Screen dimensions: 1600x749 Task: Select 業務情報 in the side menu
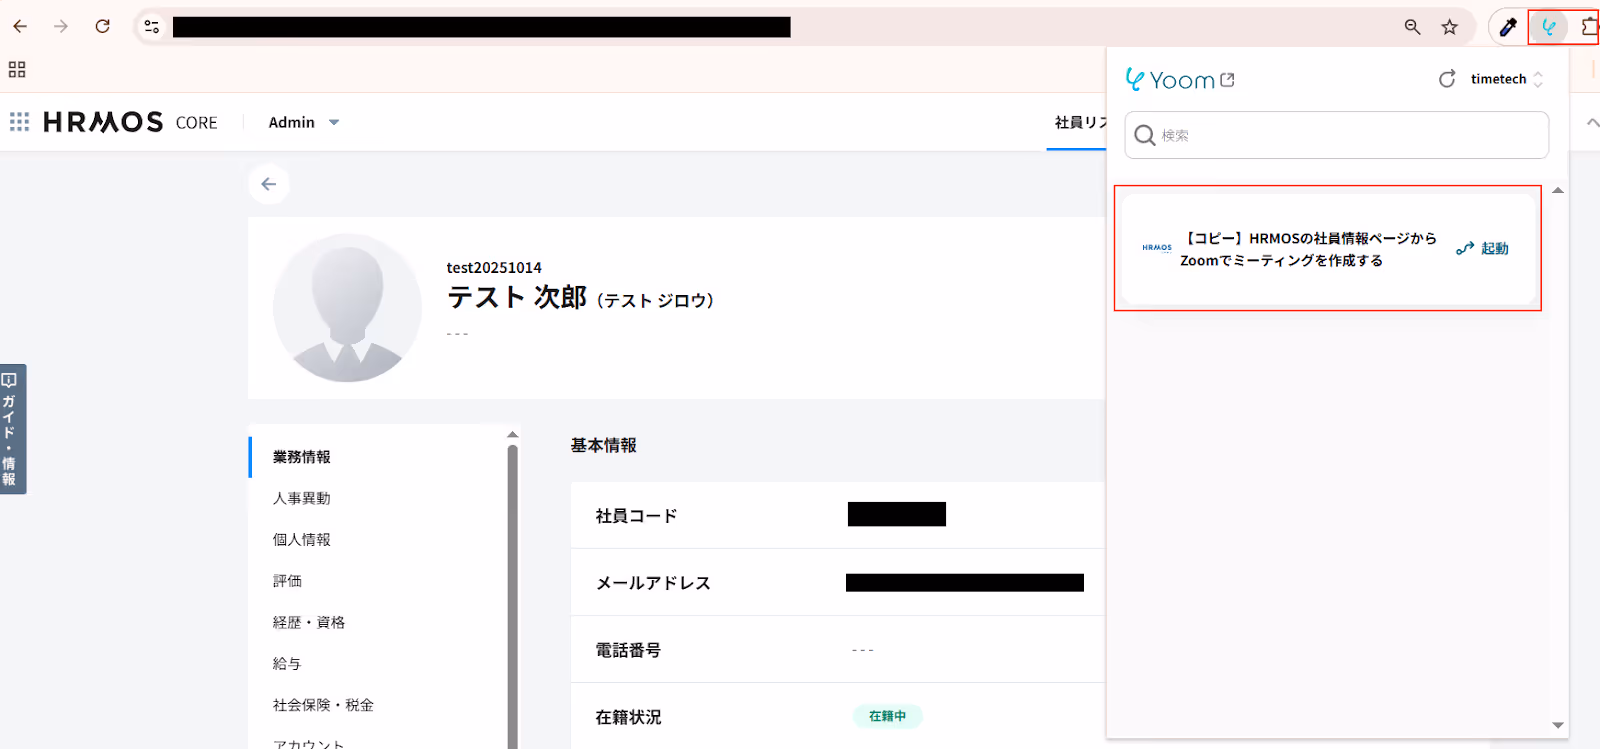pos(302,457)
